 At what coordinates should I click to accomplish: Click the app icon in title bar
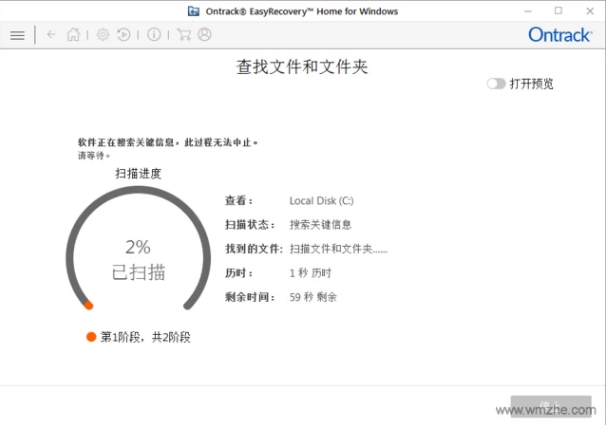193,11
